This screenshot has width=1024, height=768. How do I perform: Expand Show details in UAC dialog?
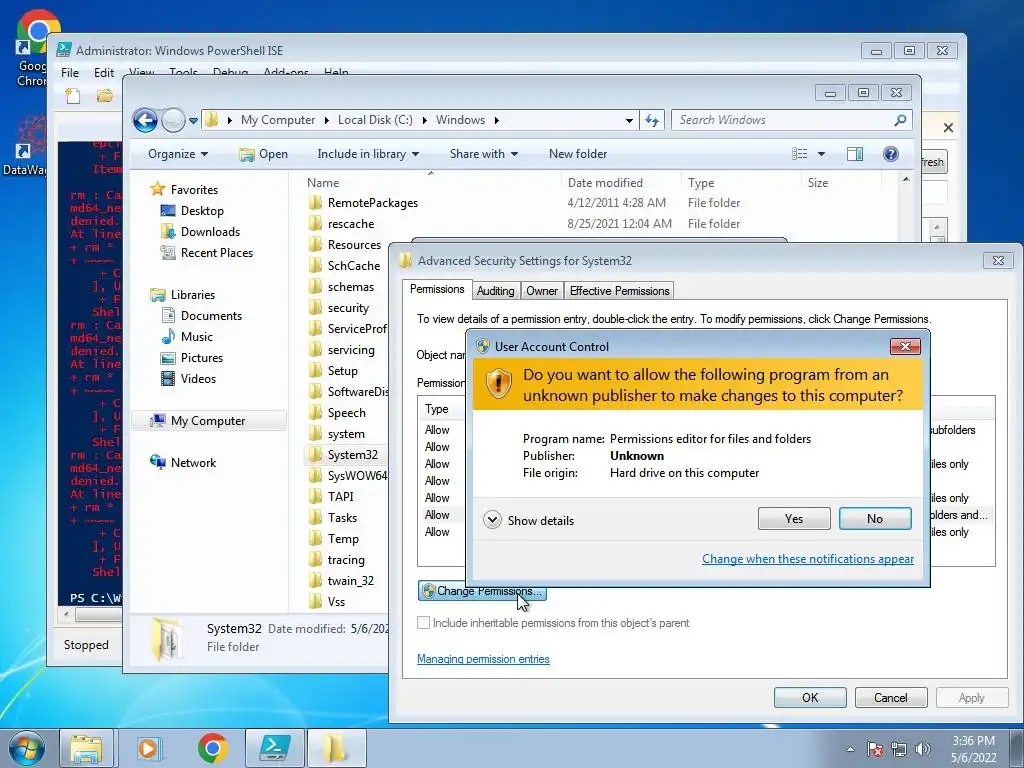coord(529,520)
